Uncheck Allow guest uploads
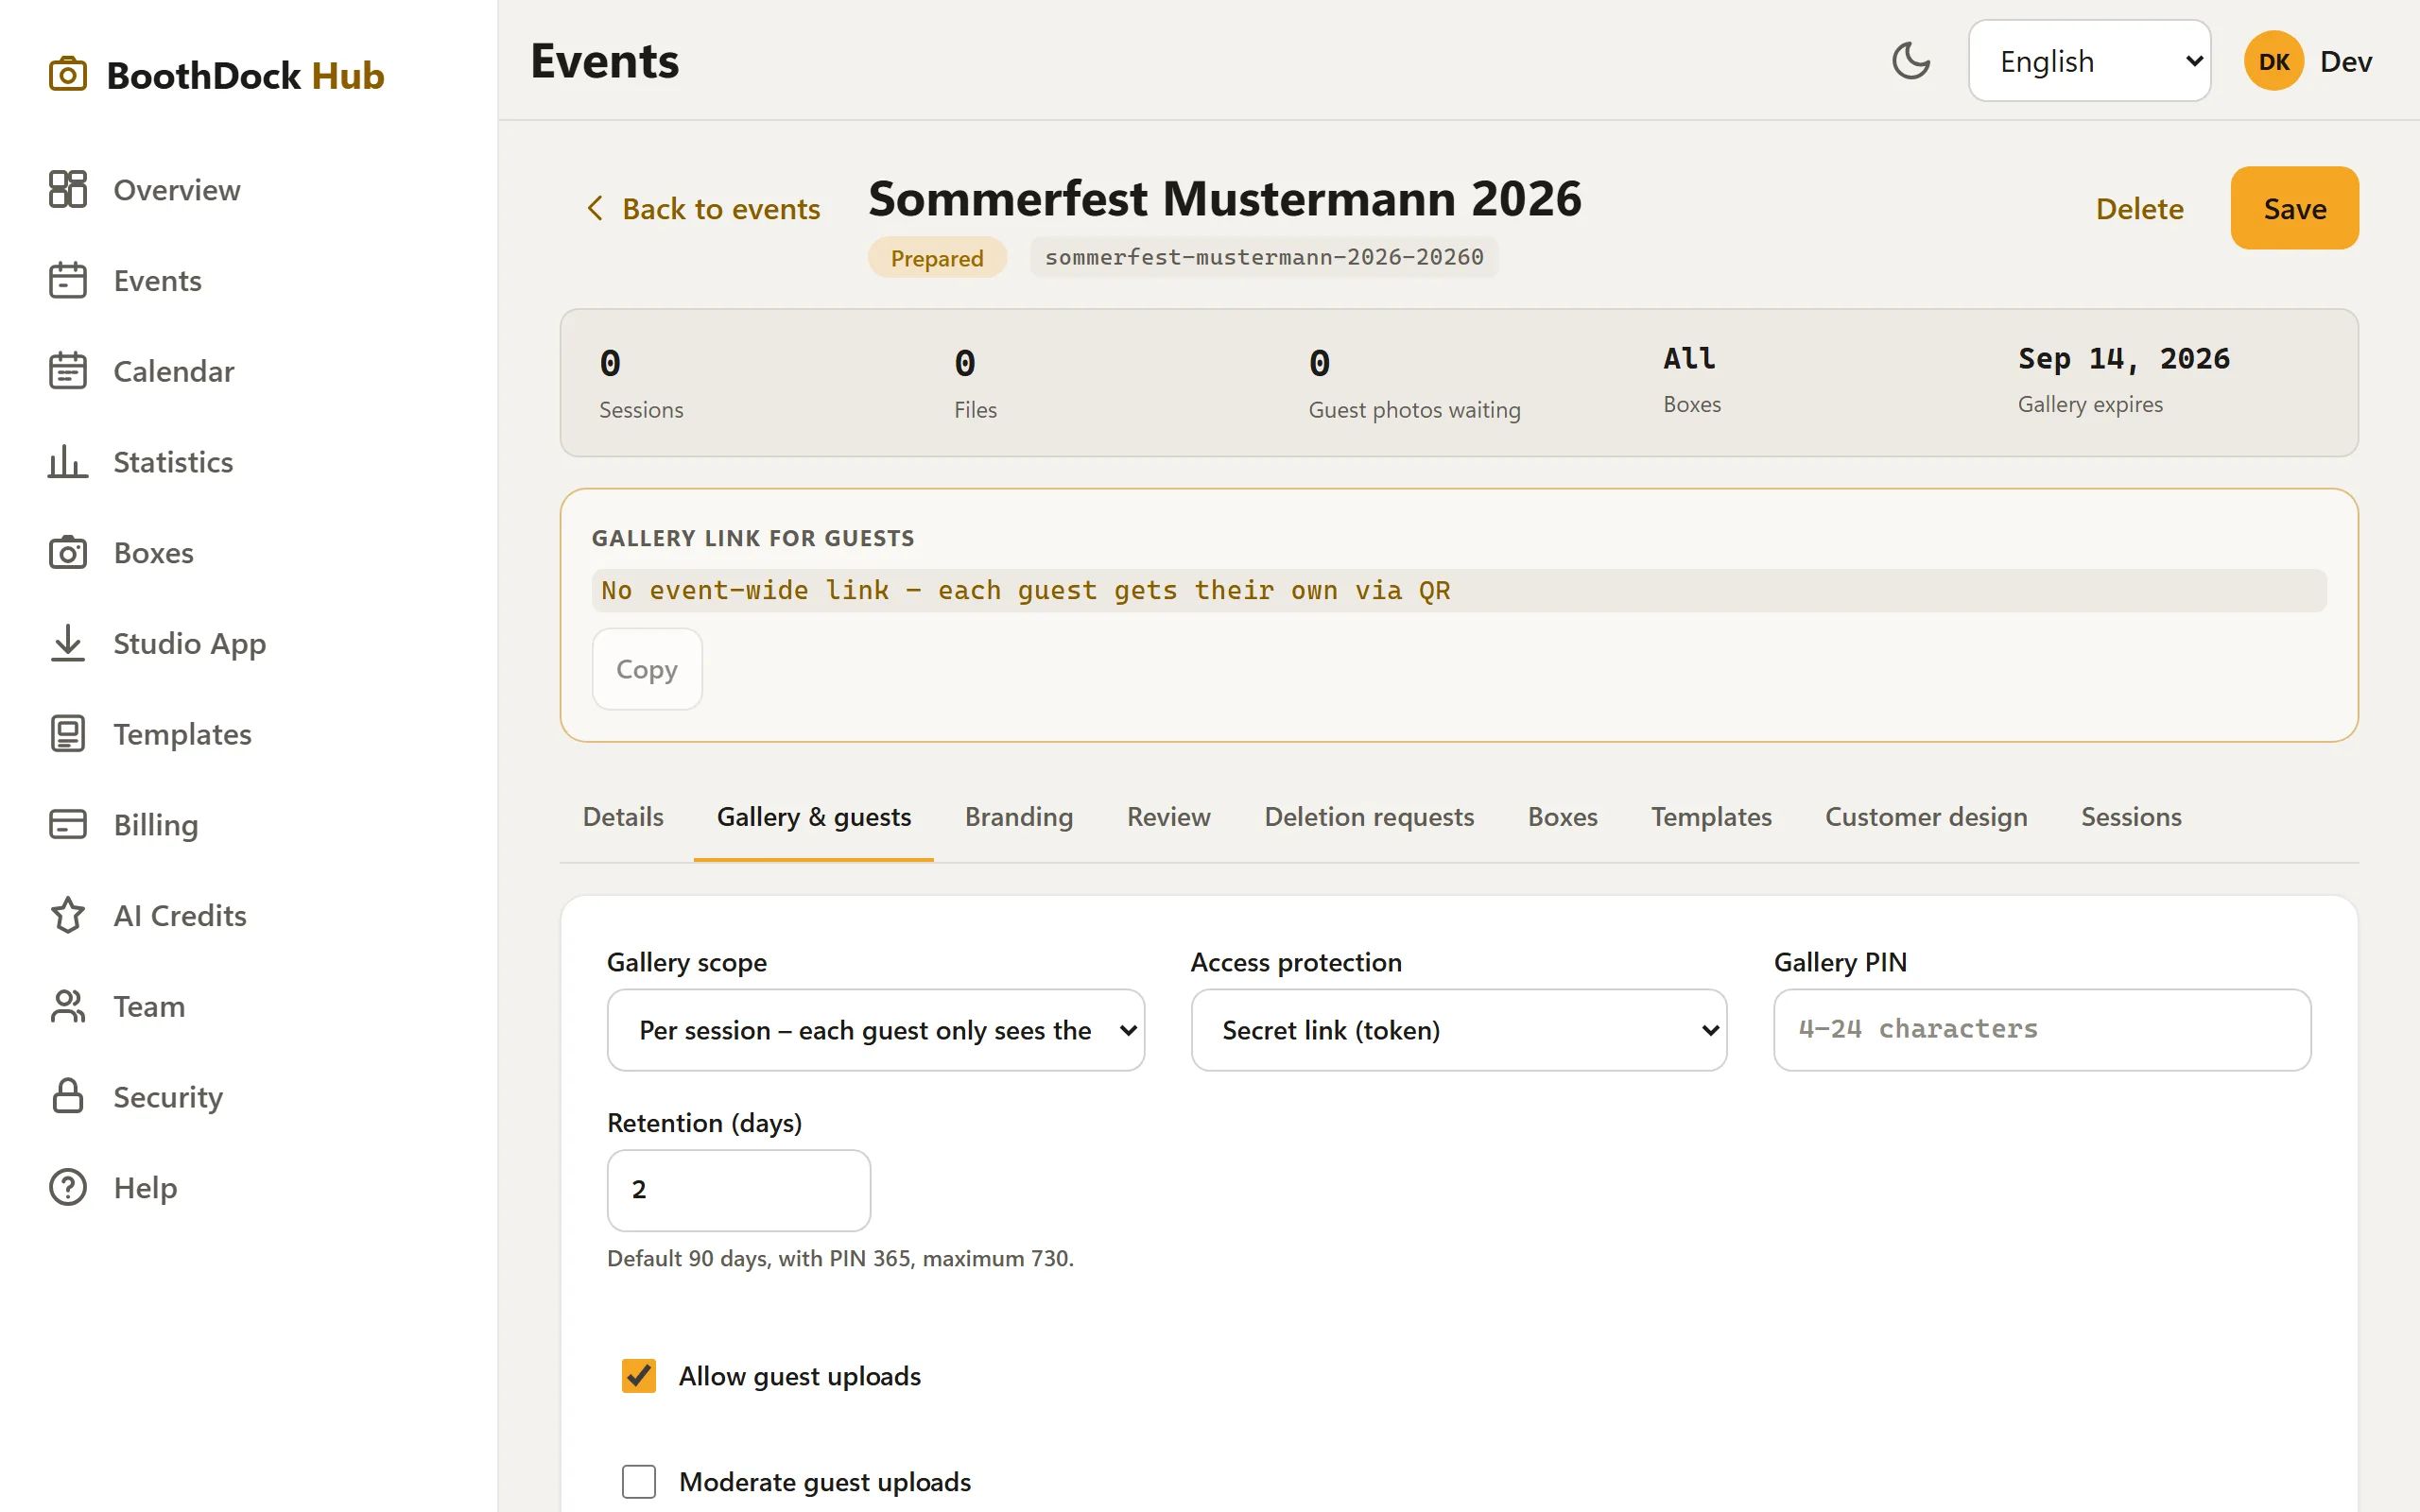 639,1376
